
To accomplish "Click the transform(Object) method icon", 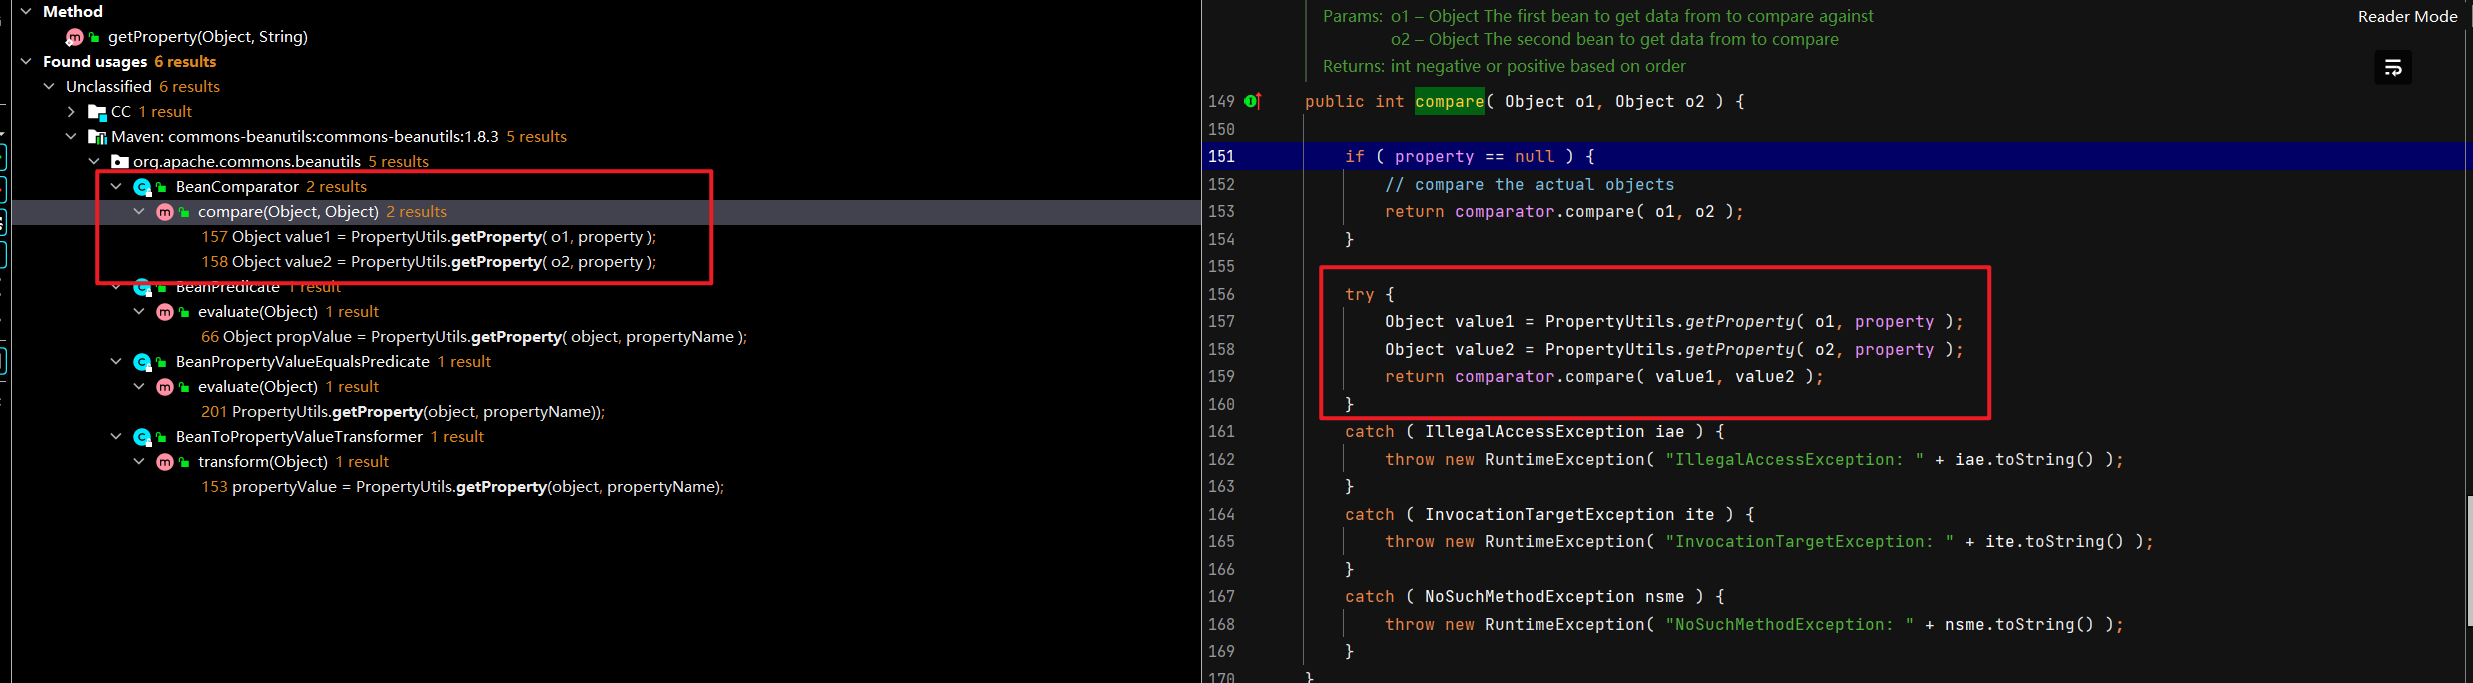I will (165, 462).
